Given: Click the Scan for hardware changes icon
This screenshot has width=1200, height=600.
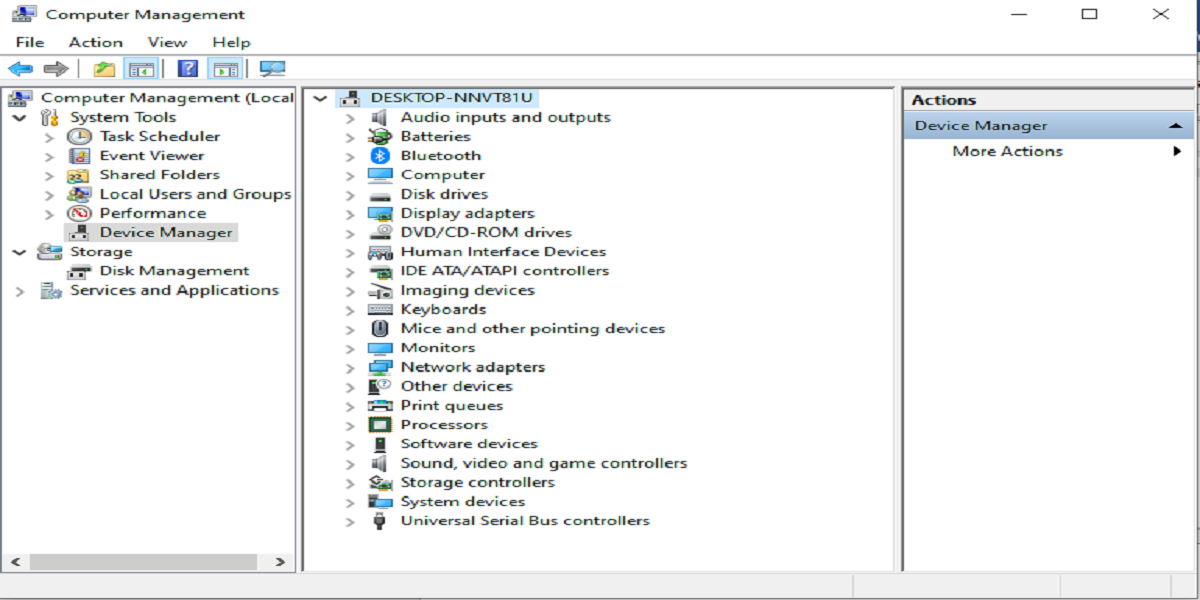Looking at the screenshot, I should tap(272, 69).
